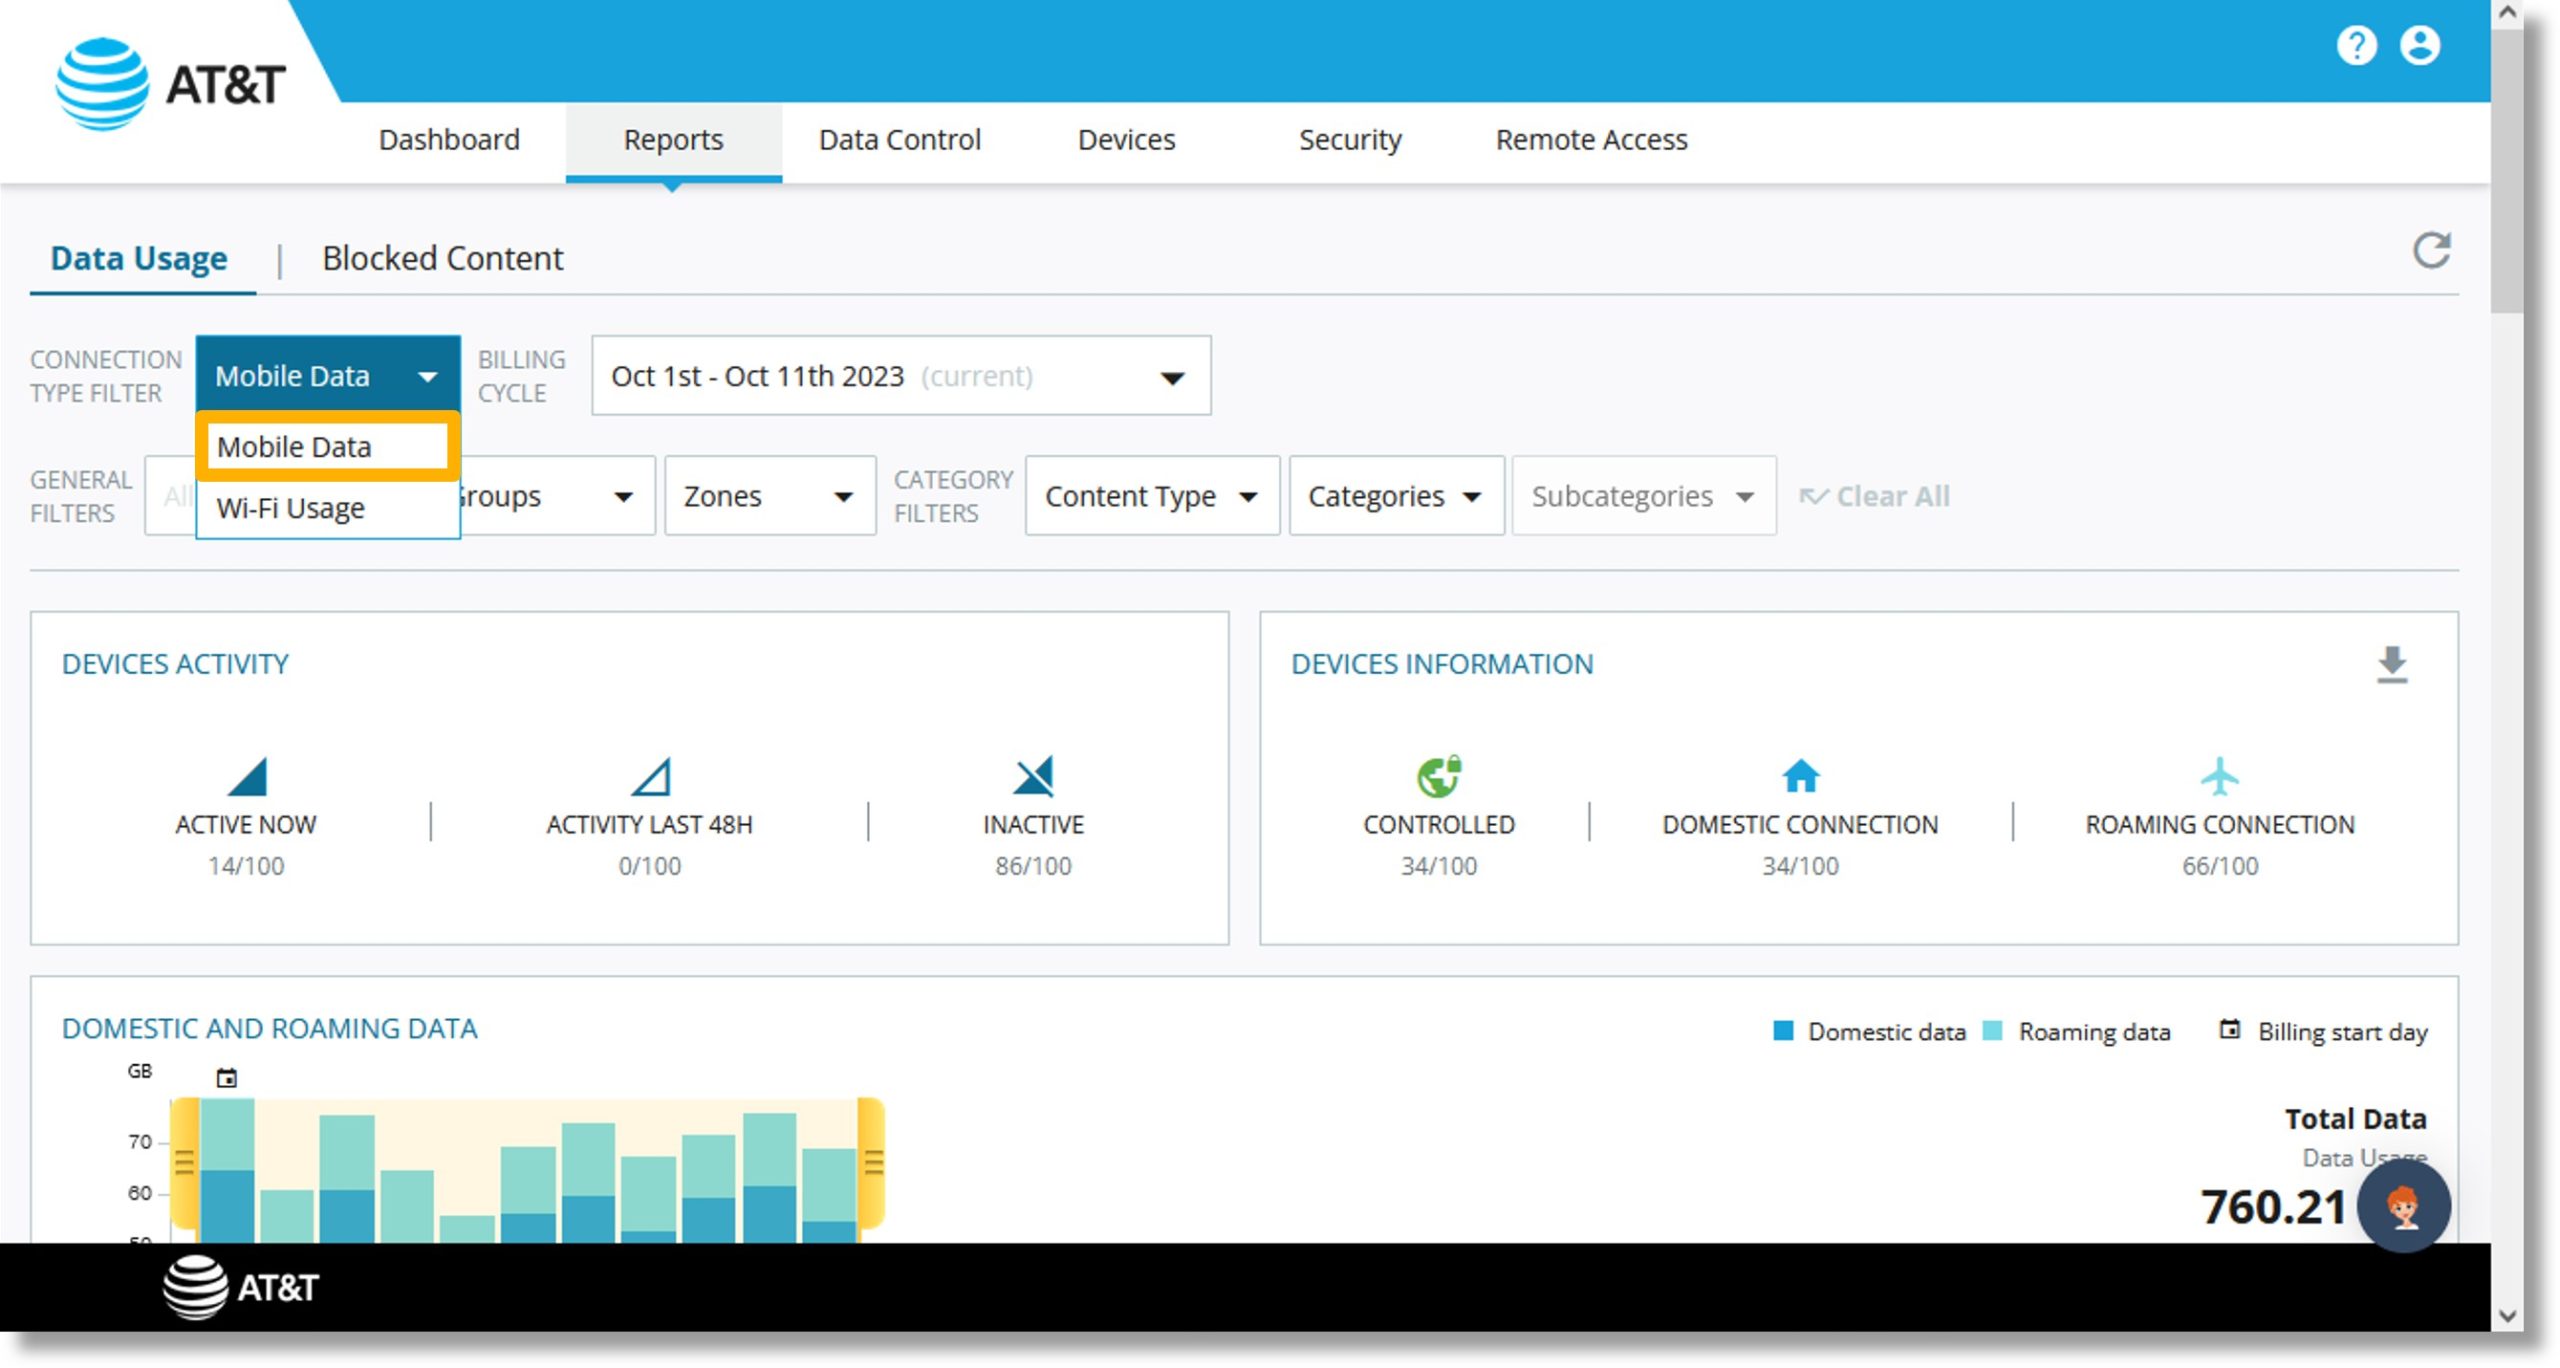Click the AT&T logo in footer
Image resolution: width=2560 pixels, height=1368 pixels.
click(x=240, y=1288)
